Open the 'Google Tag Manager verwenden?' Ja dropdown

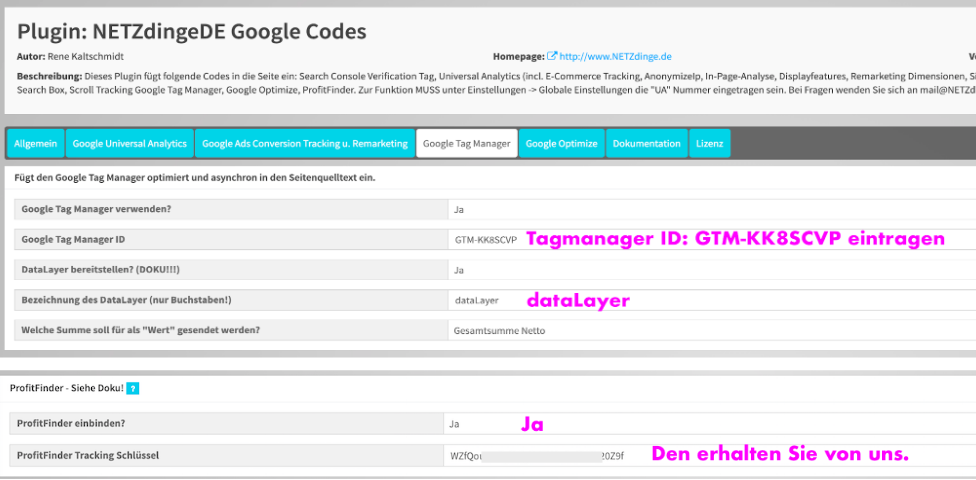point(711,209)
